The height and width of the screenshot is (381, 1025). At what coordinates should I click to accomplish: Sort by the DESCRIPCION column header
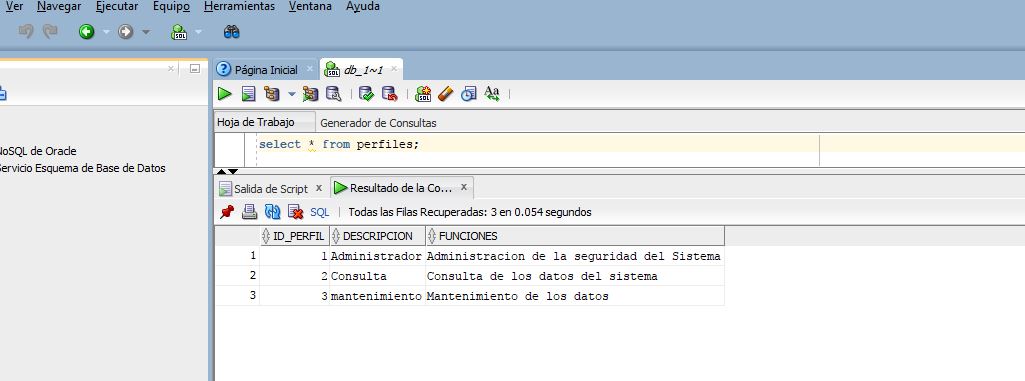click(x=377, y=236)
